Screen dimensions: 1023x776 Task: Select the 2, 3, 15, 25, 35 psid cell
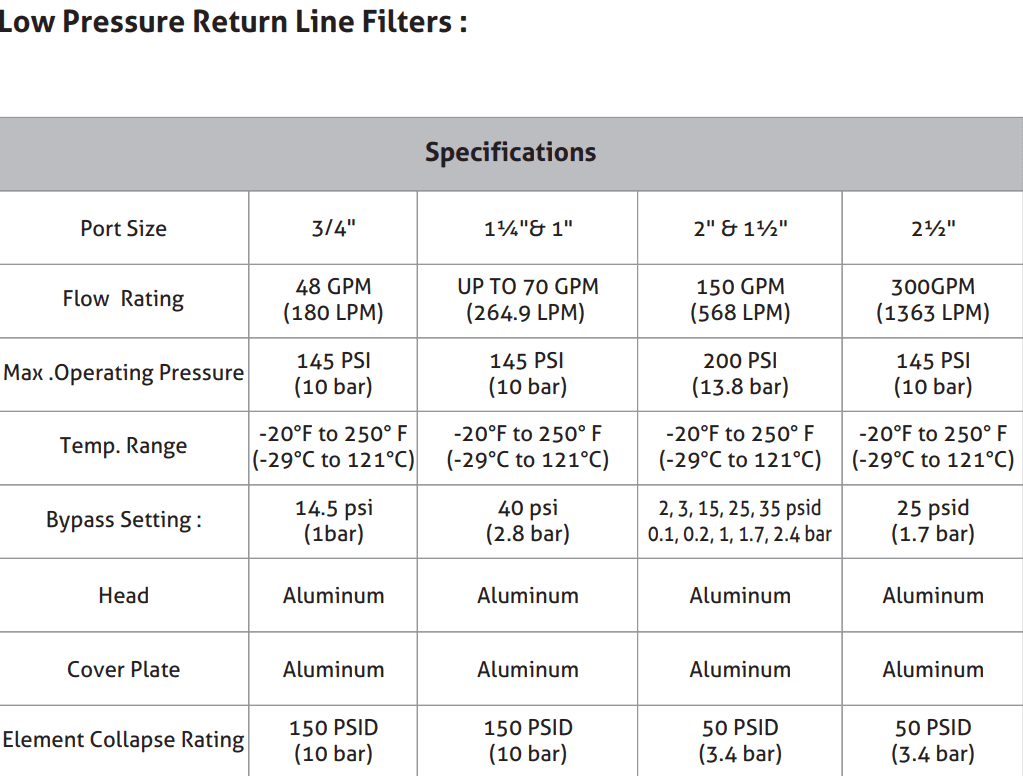coord(740,521)
